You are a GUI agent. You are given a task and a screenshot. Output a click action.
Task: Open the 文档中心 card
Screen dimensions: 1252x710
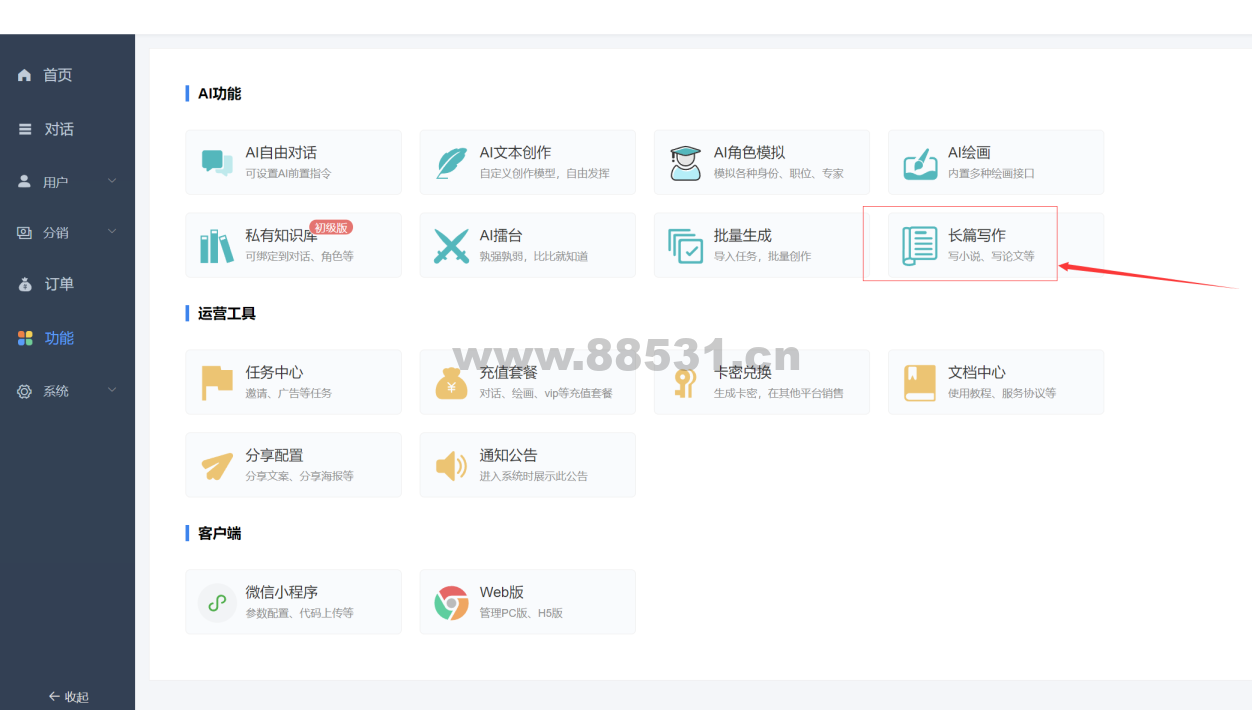[995, 382]
